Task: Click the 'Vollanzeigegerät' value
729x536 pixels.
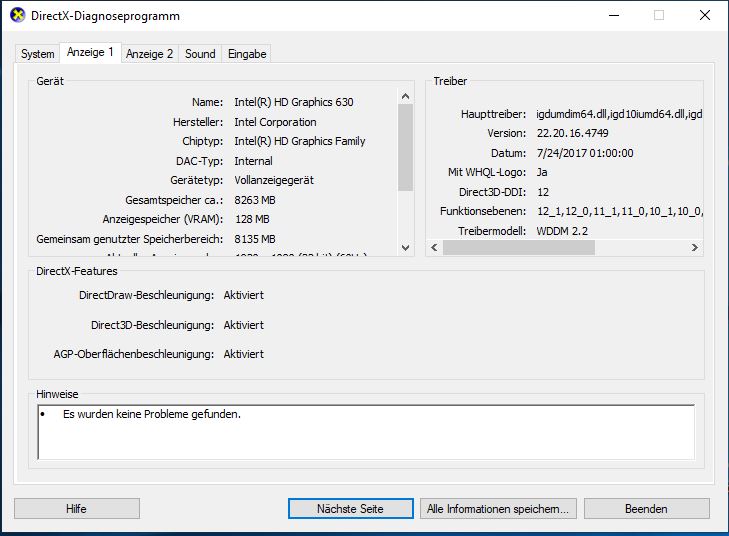Action: point(274,180)
